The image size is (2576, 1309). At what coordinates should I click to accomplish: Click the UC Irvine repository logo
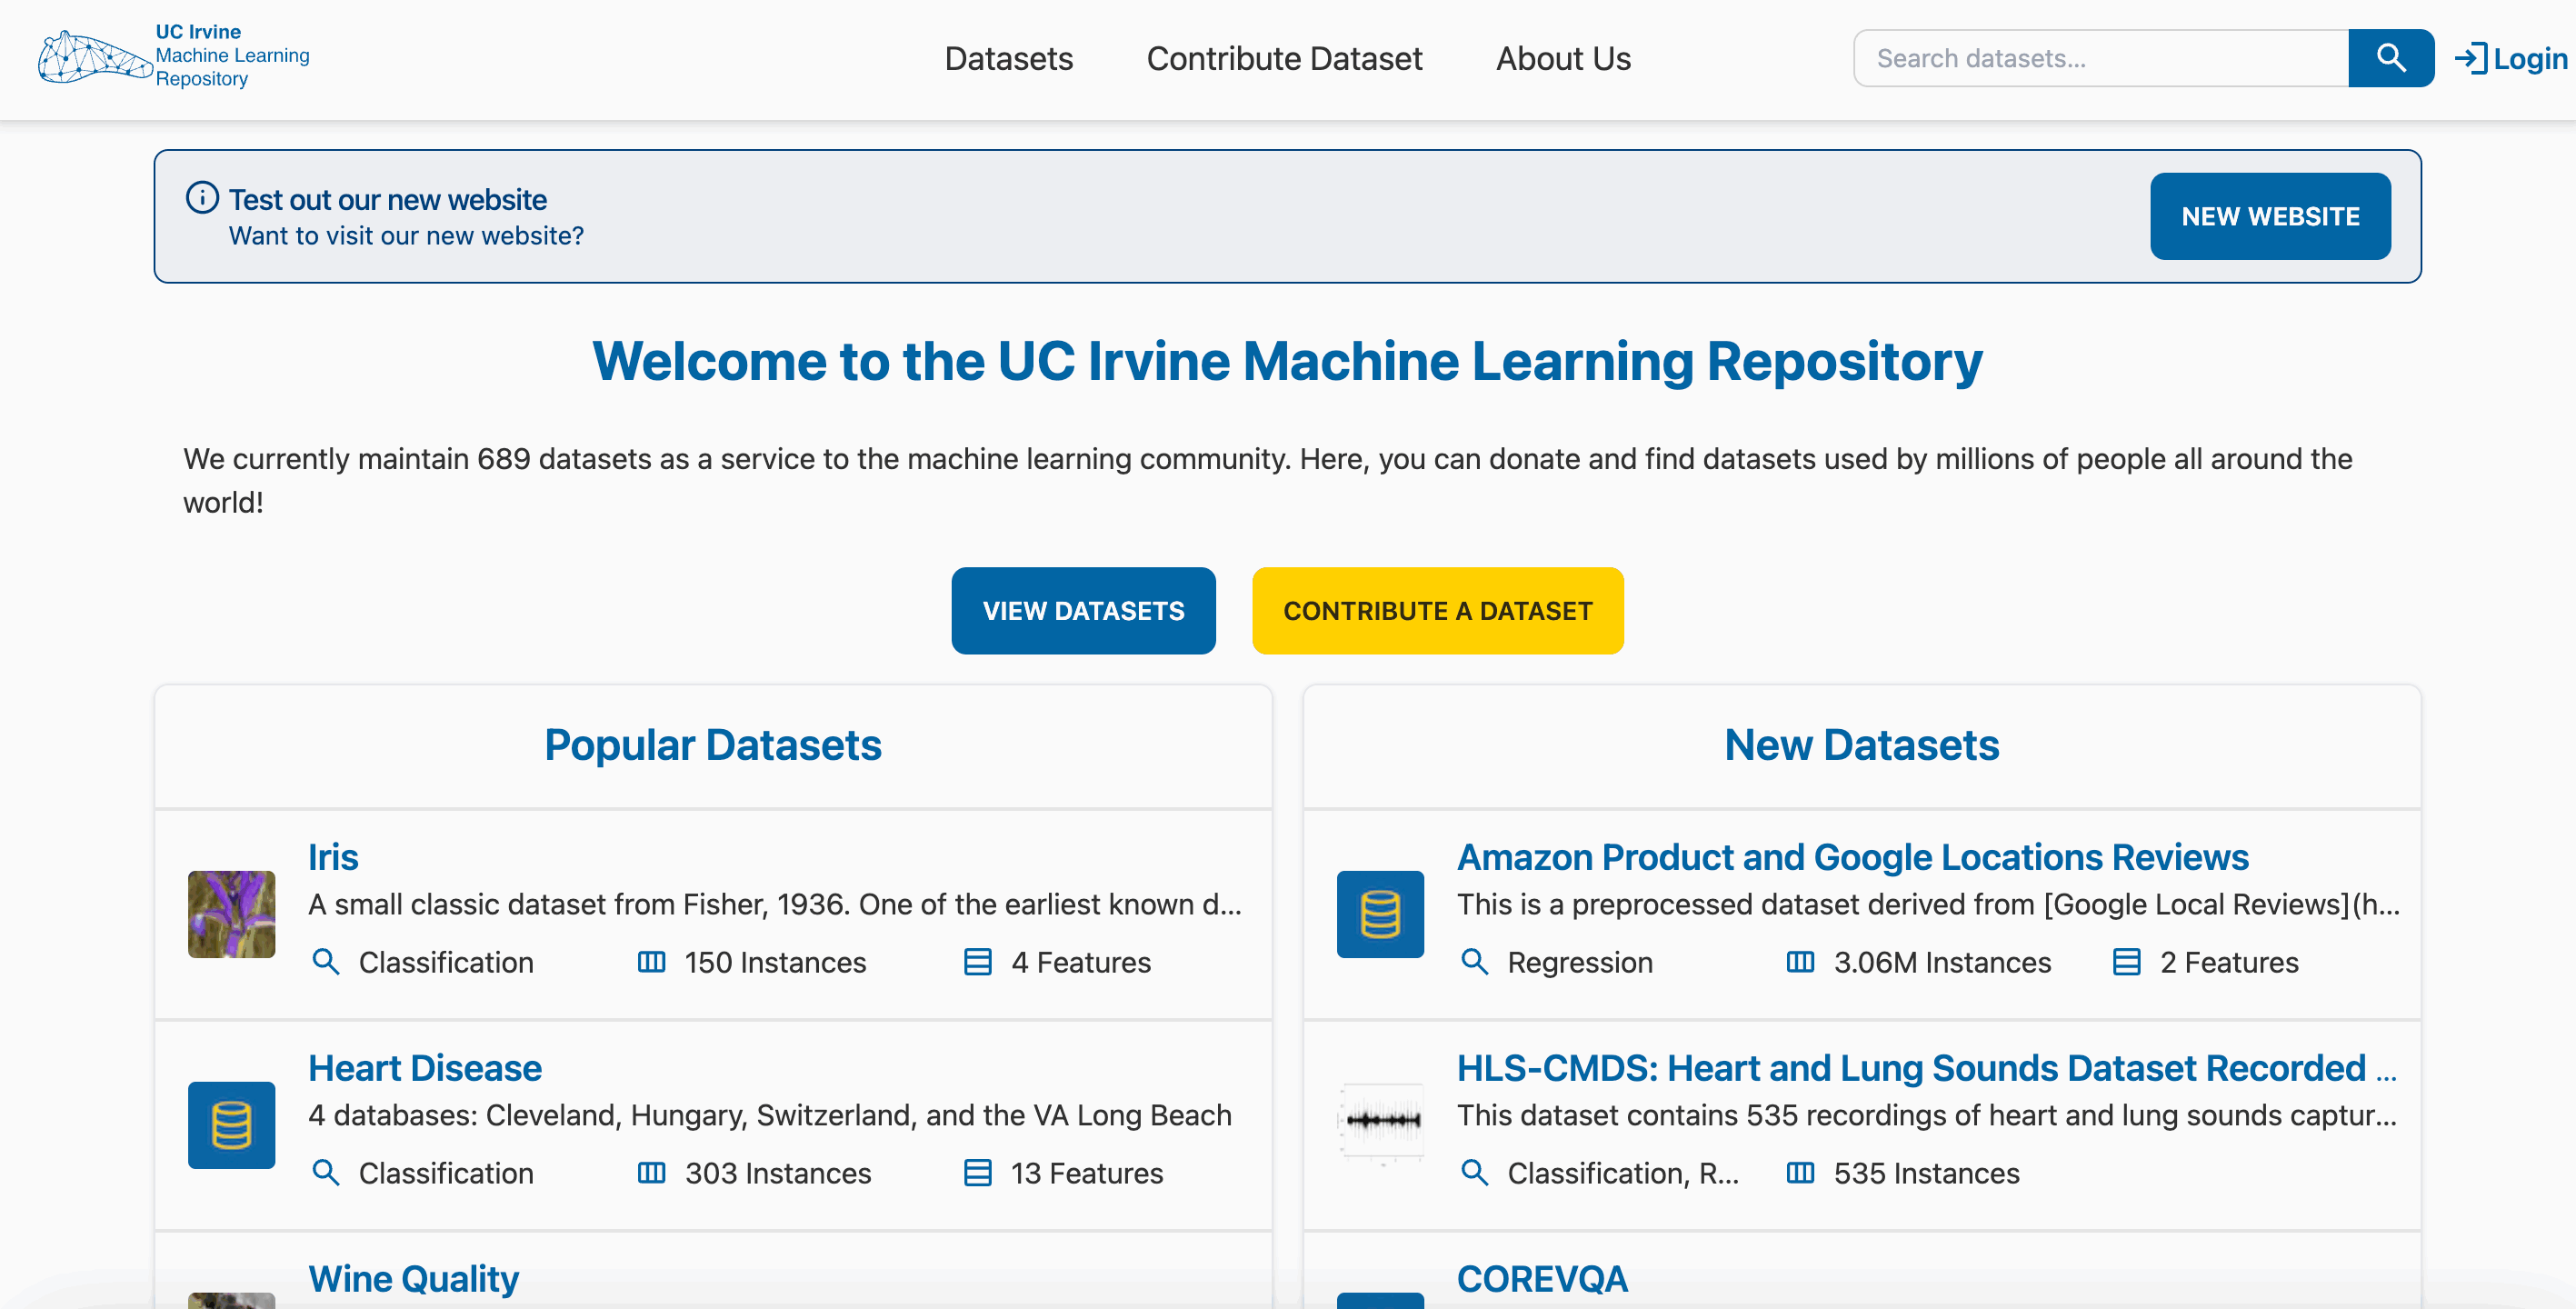coord(174,57)
